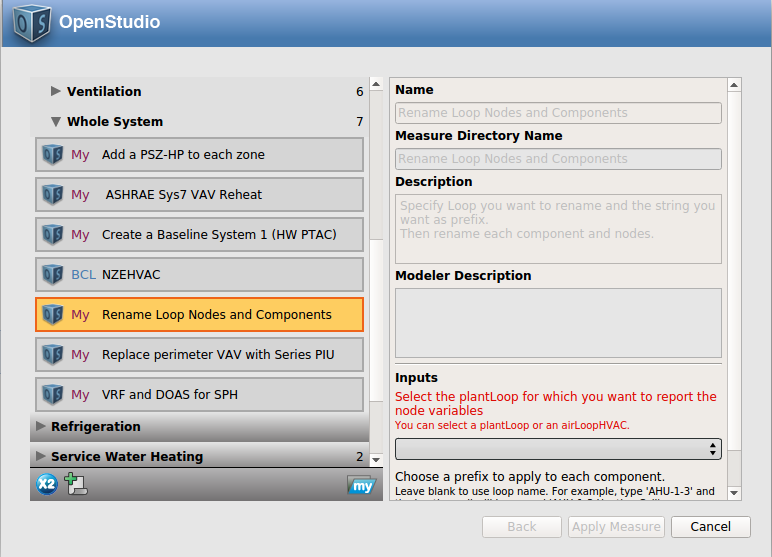
Task: Select the Rename Loop Nodes and Components measure
Action: pos(199,315)
